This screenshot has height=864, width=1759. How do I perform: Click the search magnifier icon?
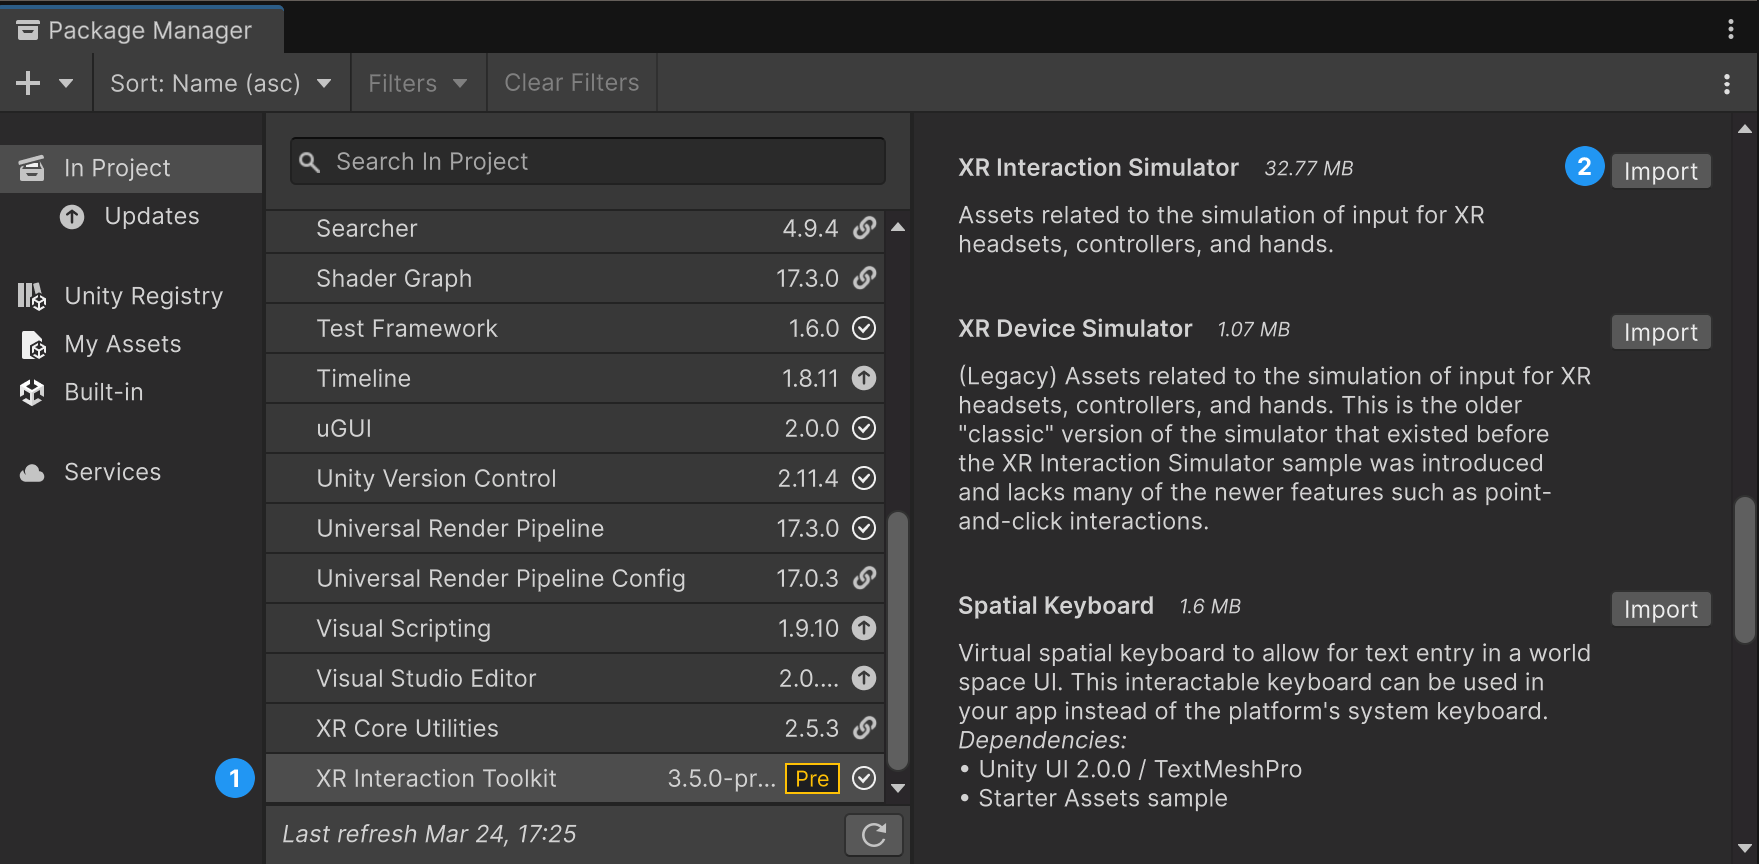click(x=310, y=162)
